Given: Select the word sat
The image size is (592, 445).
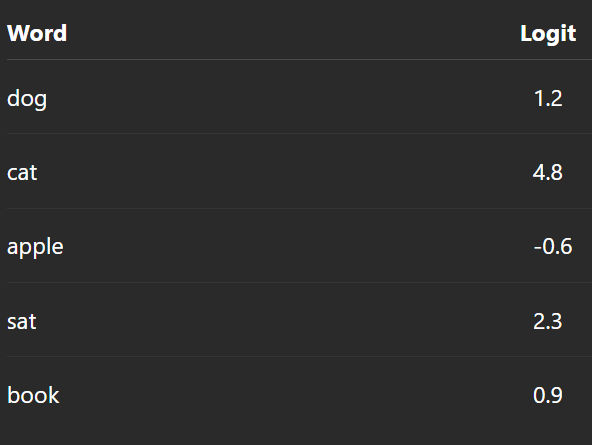Looking at the screenshot, I should click(22, 322).
